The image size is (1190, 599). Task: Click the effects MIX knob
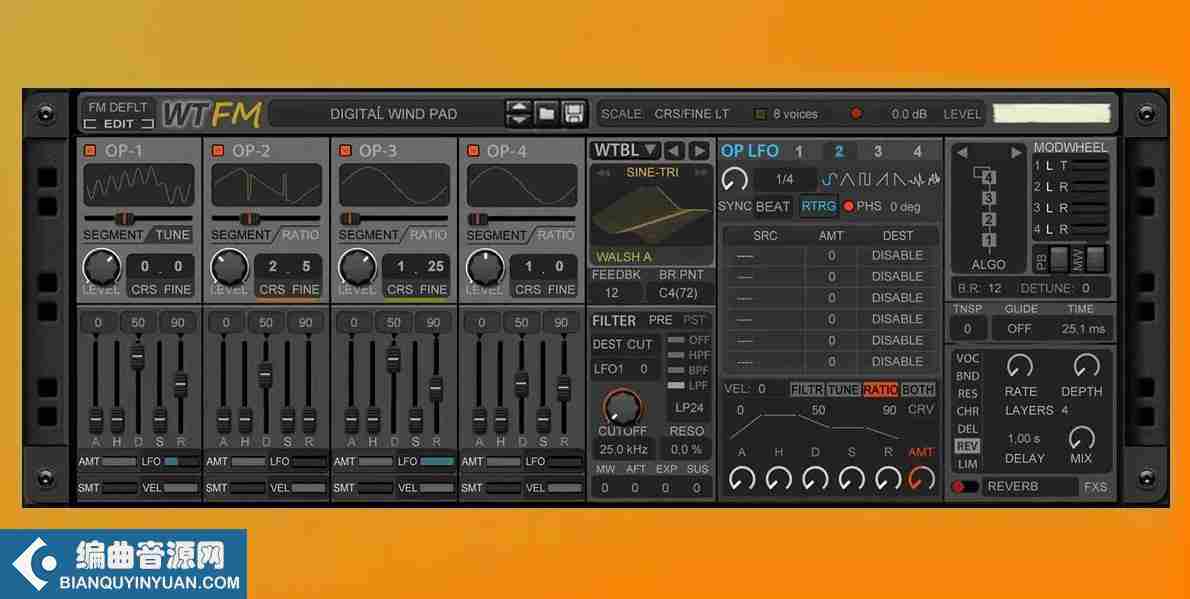tap(1081, 438)
